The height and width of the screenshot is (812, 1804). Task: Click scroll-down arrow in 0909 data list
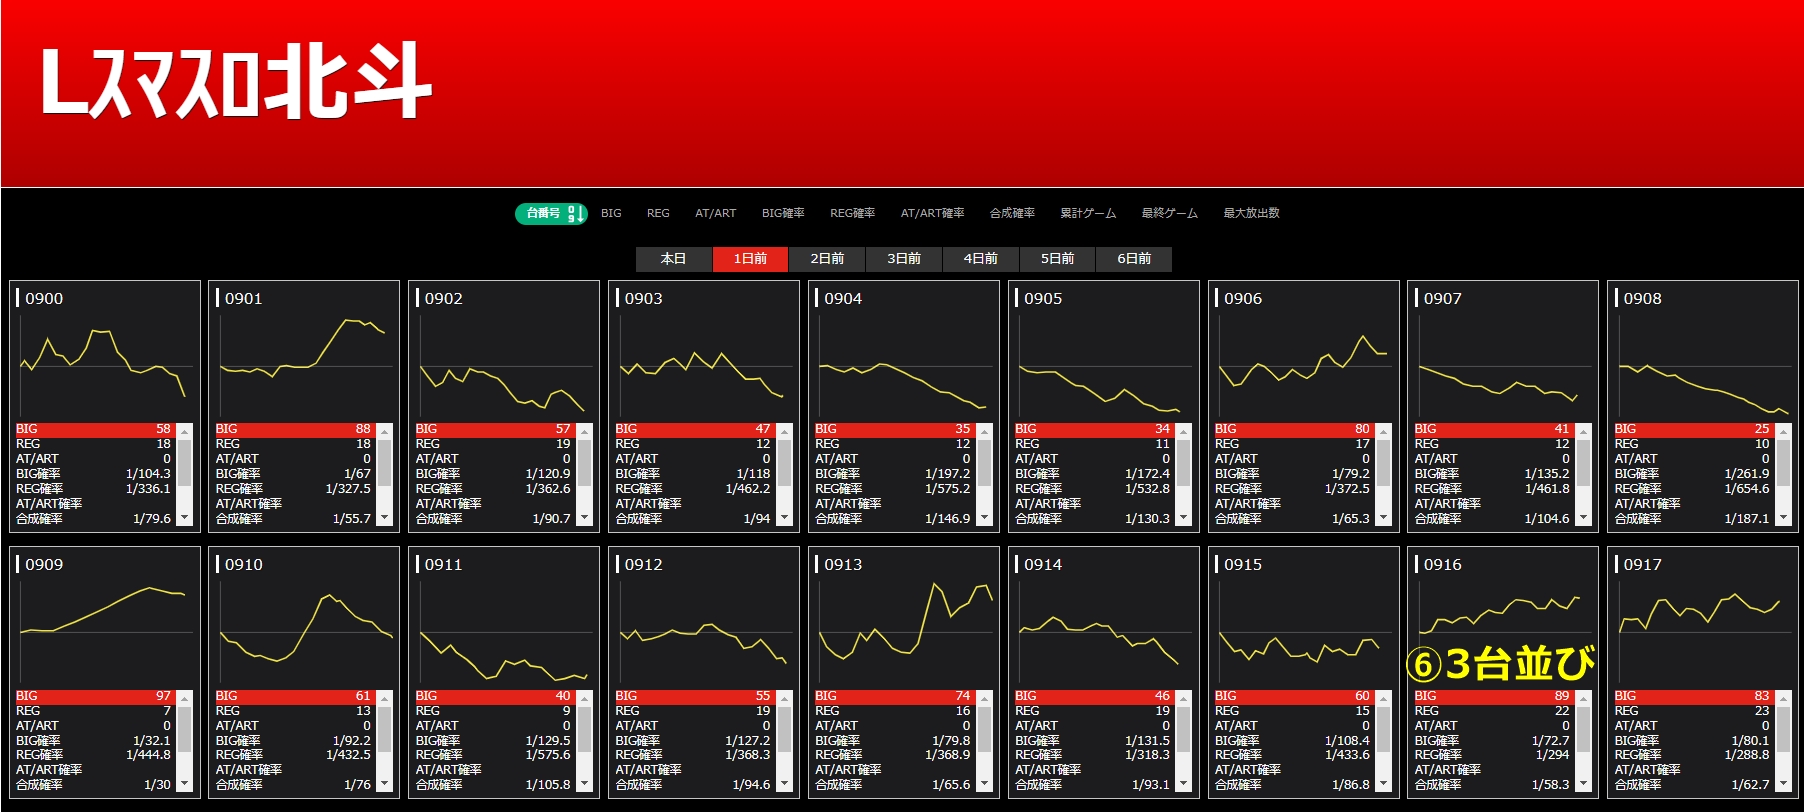185,784
